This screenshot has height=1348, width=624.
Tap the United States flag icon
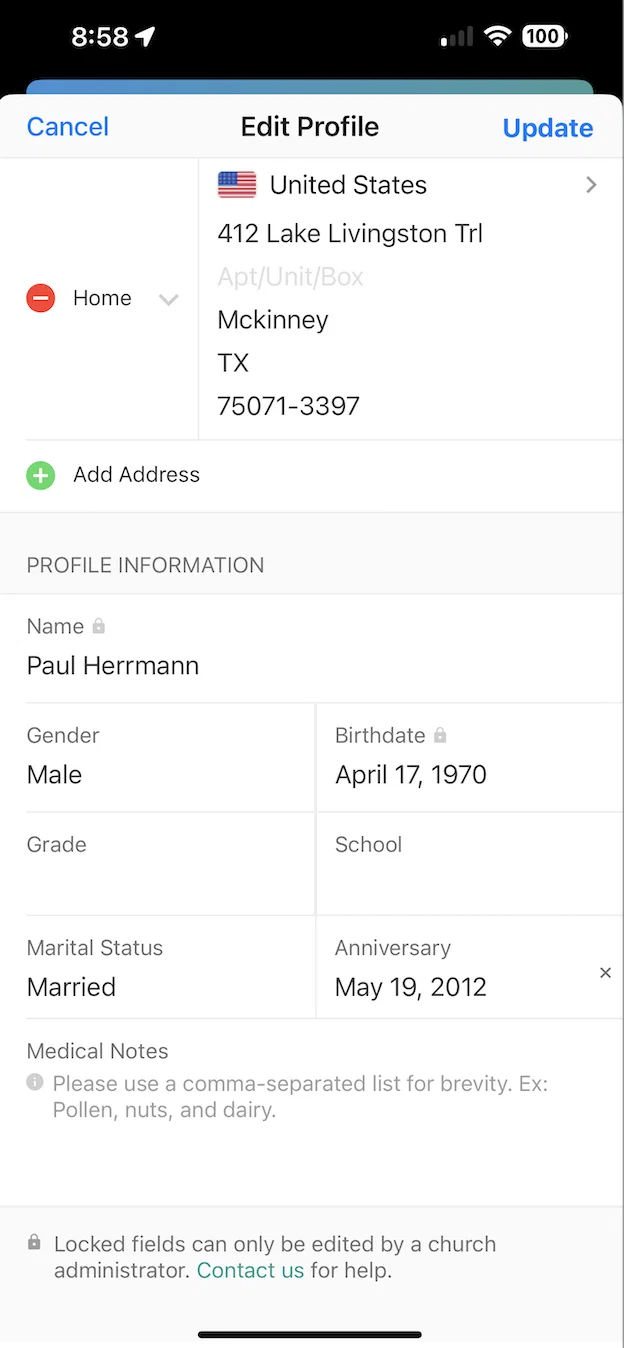click(x=237, y=185)
